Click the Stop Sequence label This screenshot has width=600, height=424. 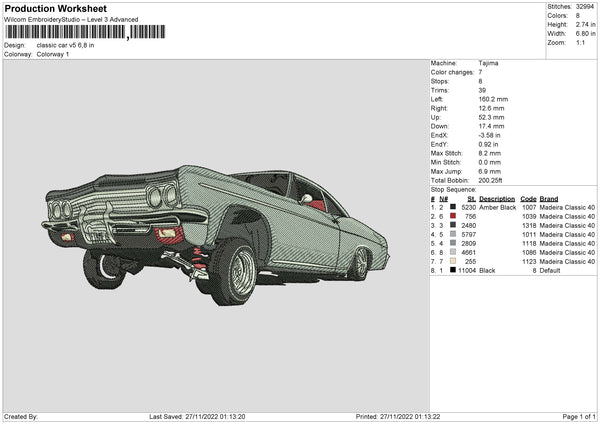(453, 188)
